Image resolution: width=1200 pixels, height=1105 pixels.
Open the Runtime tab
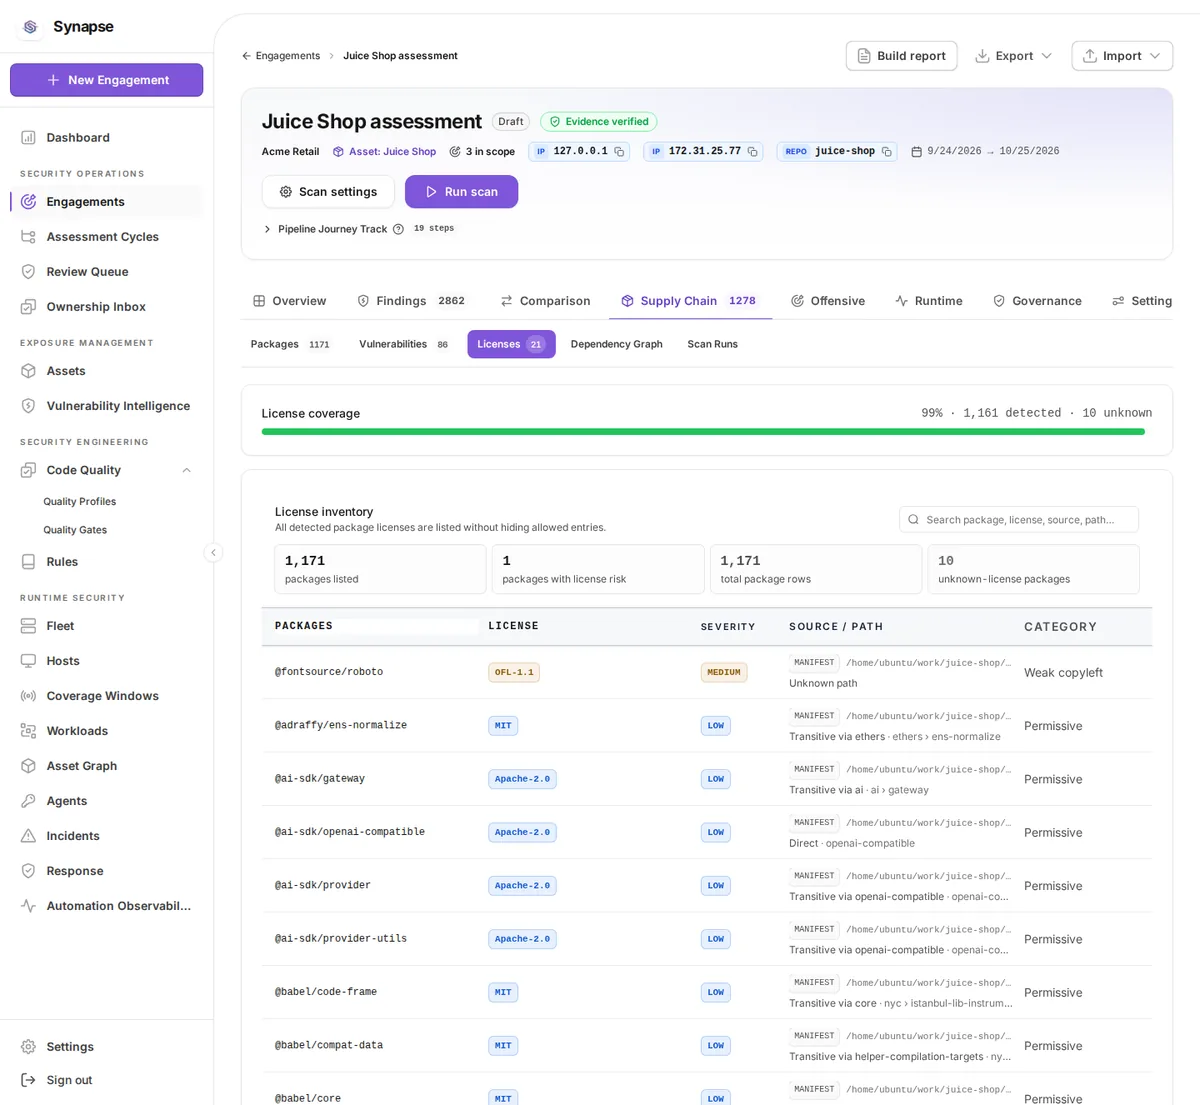(x=929, y=300)
